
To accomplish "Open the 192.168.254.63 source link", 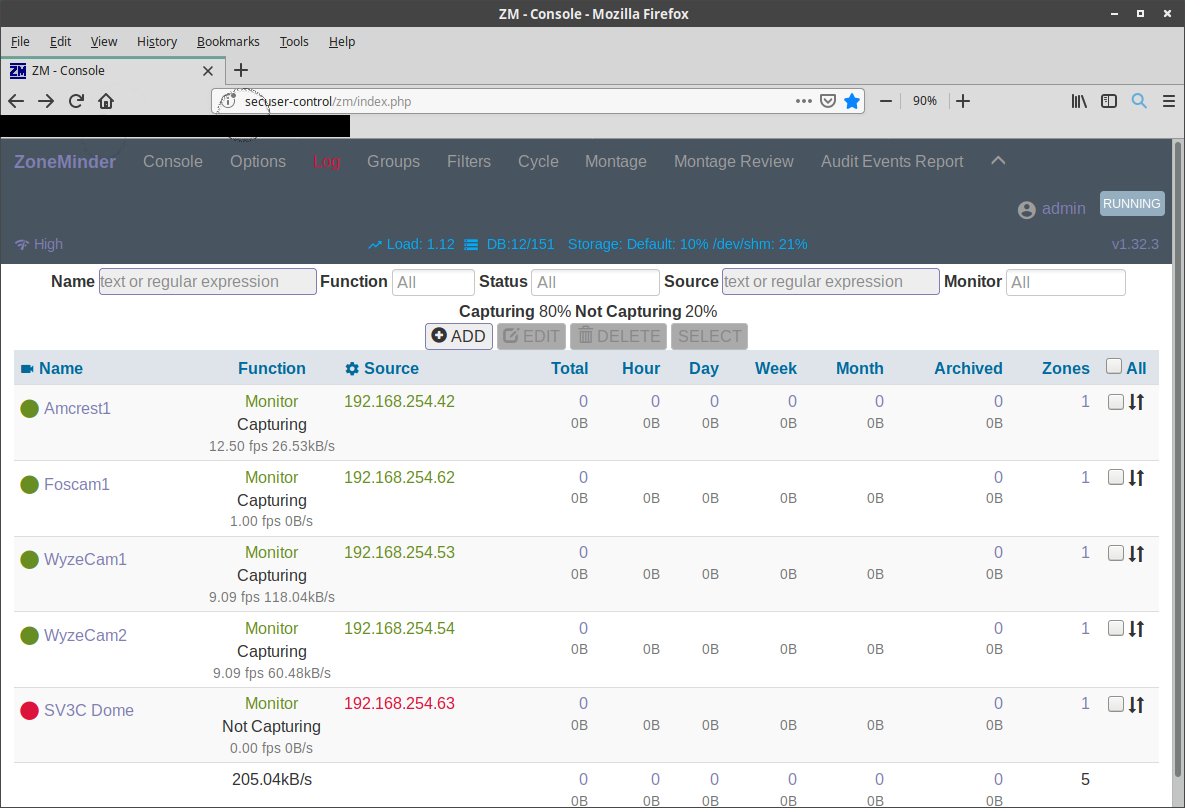I will click(x=399, y=704).
